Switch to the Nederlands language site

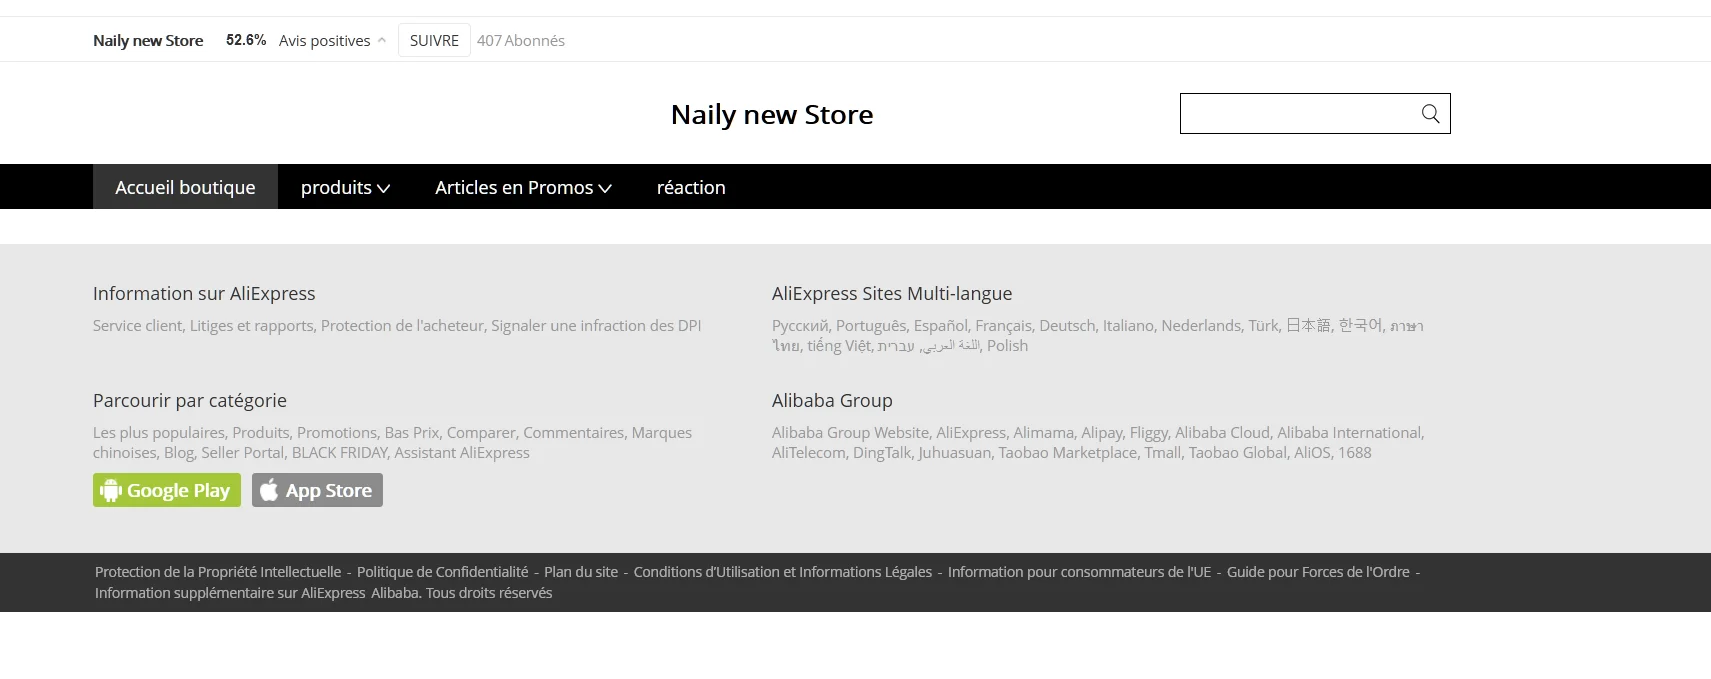click(1201, 326)
